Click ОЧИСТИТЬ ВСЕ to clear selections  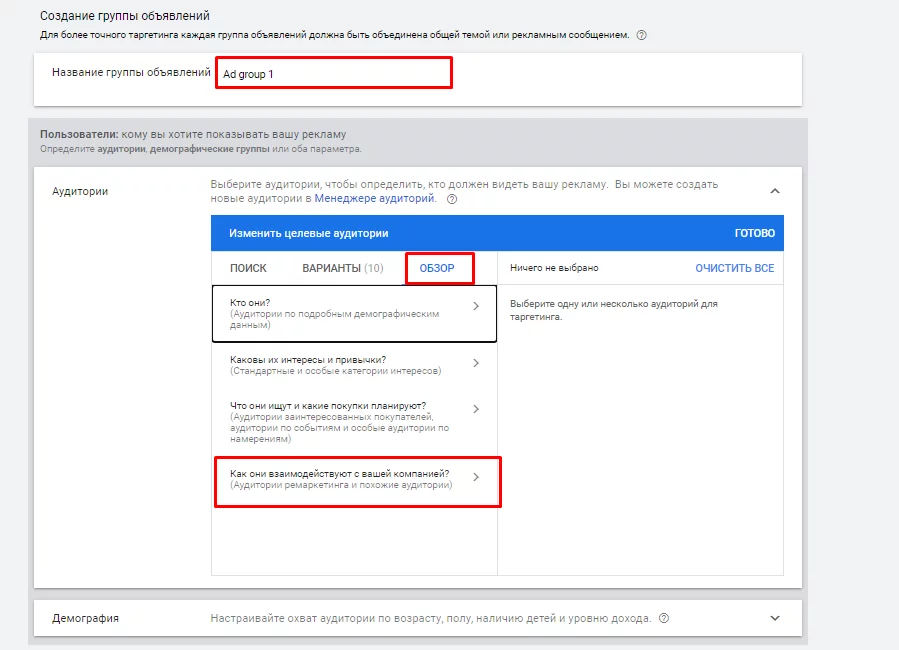pos(734,268)
